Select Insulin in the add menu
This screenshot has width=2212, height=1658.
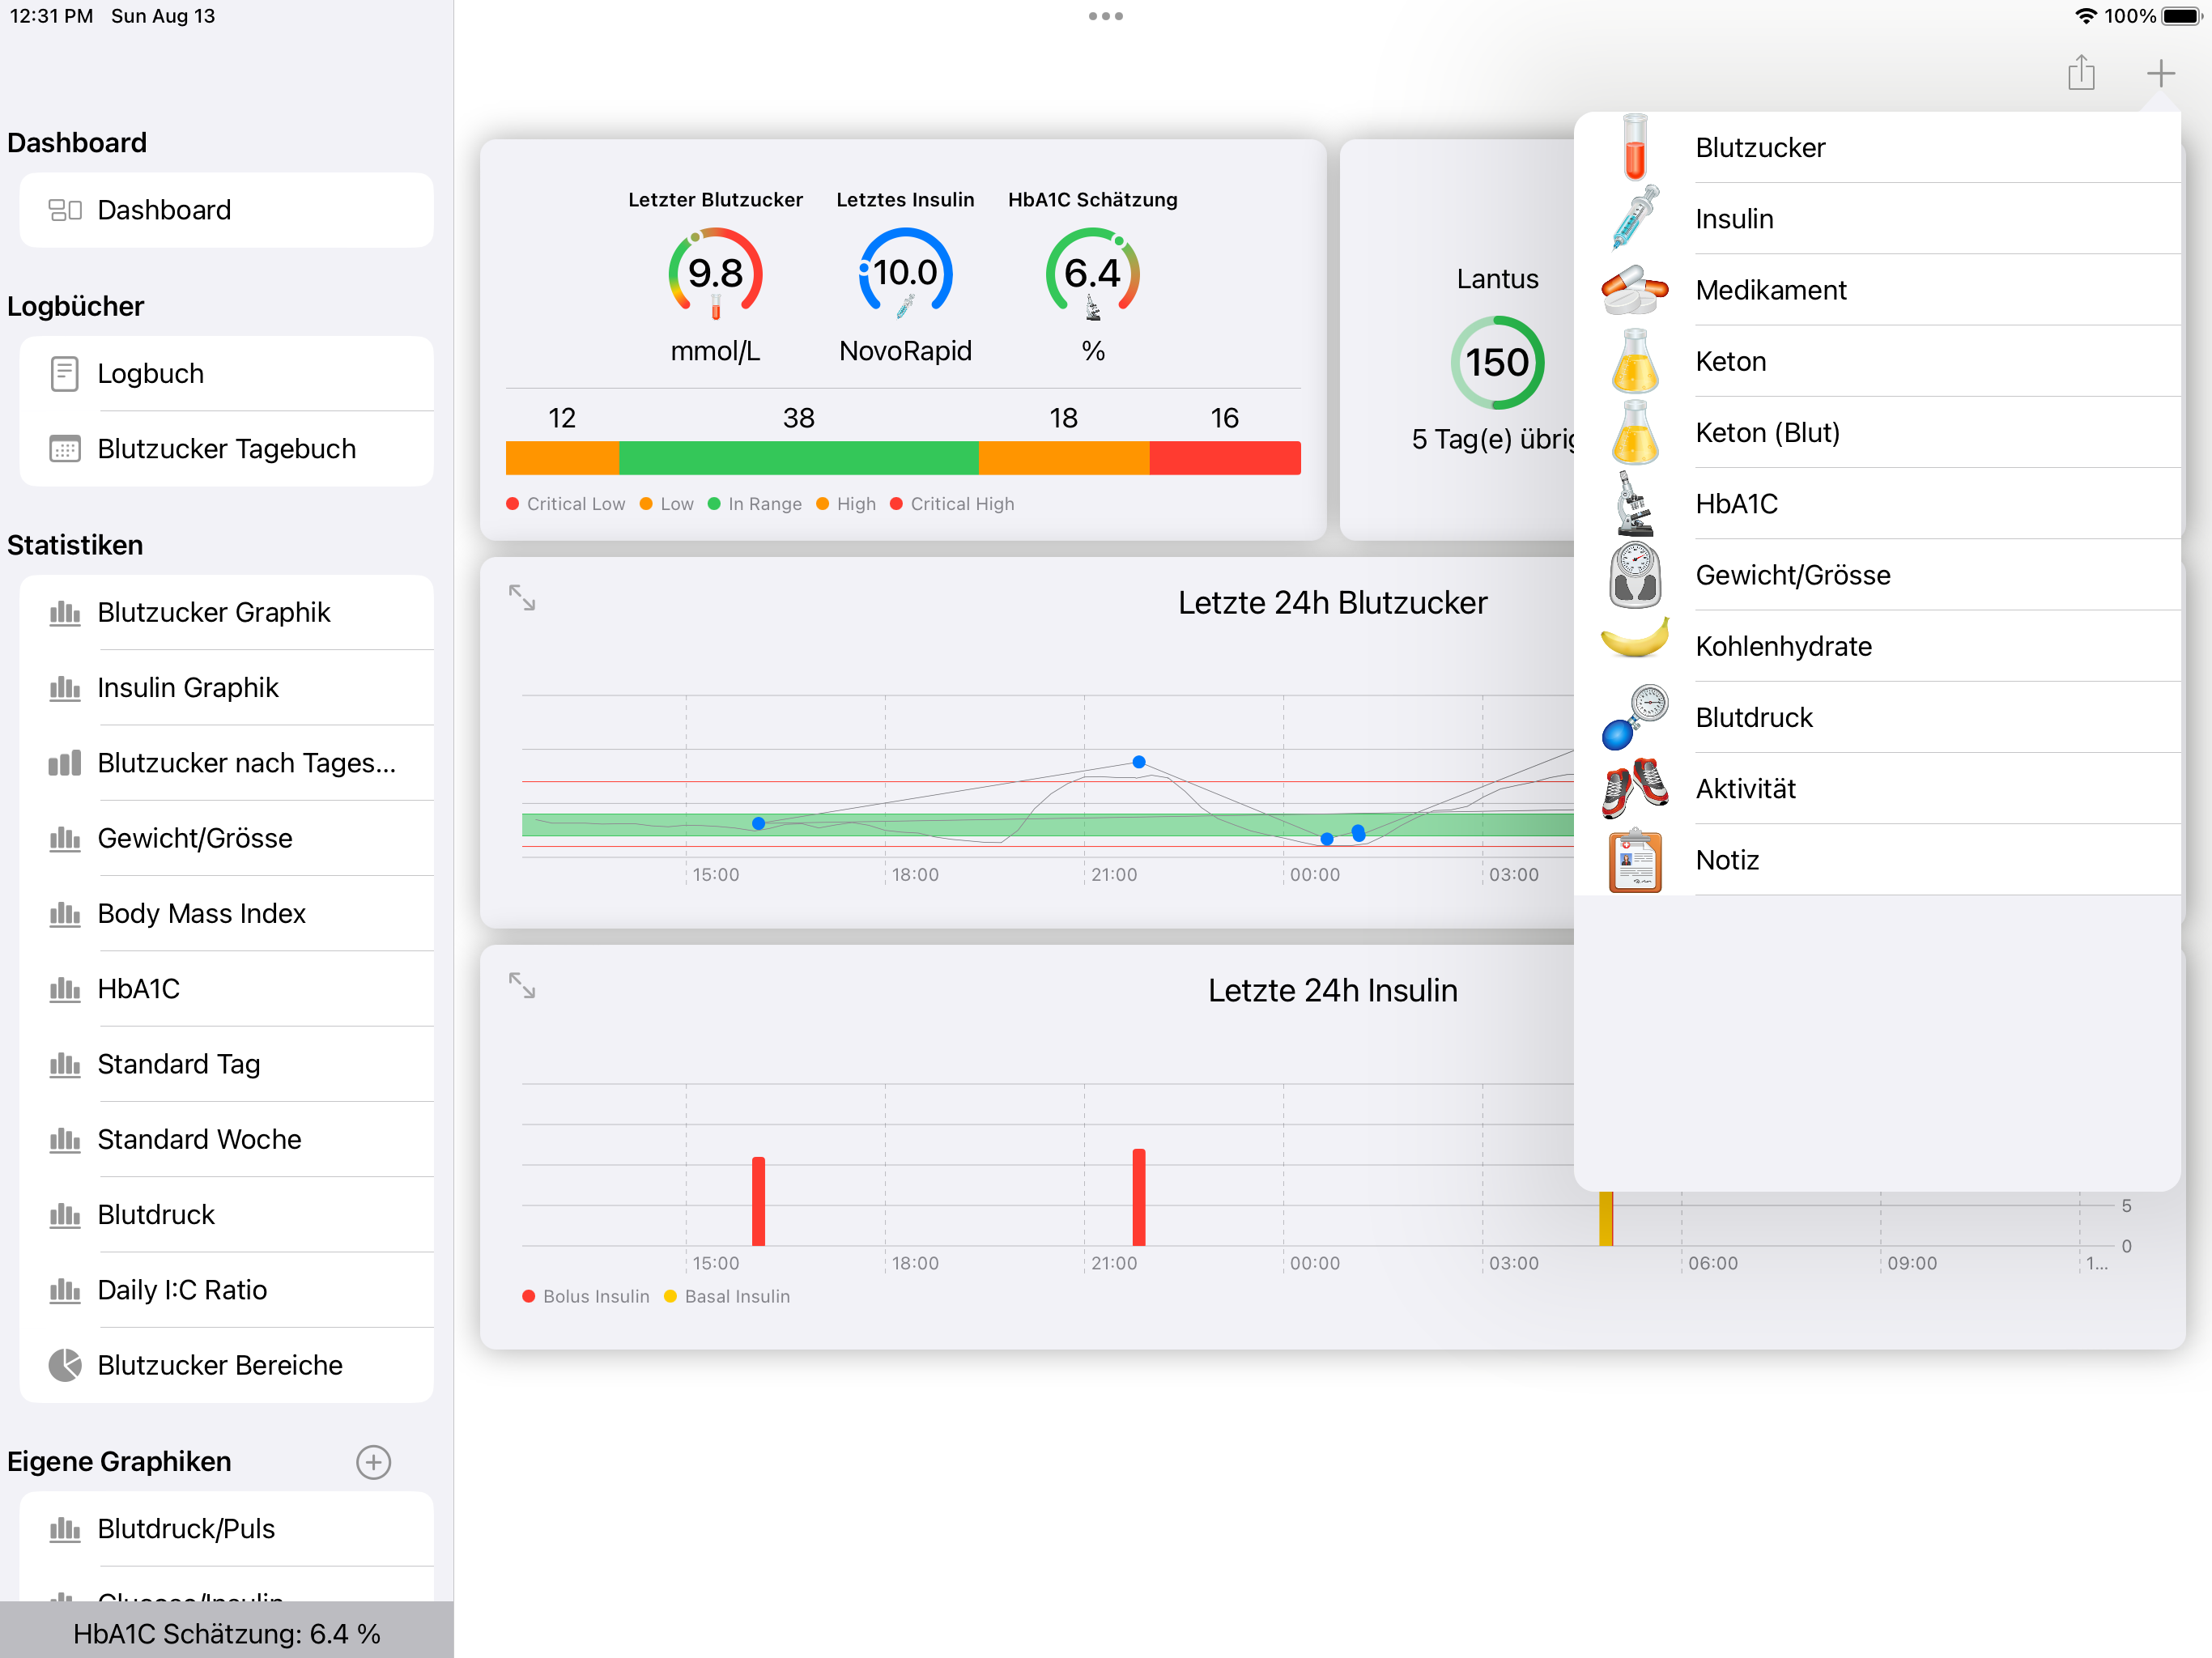pos(1877,218)
